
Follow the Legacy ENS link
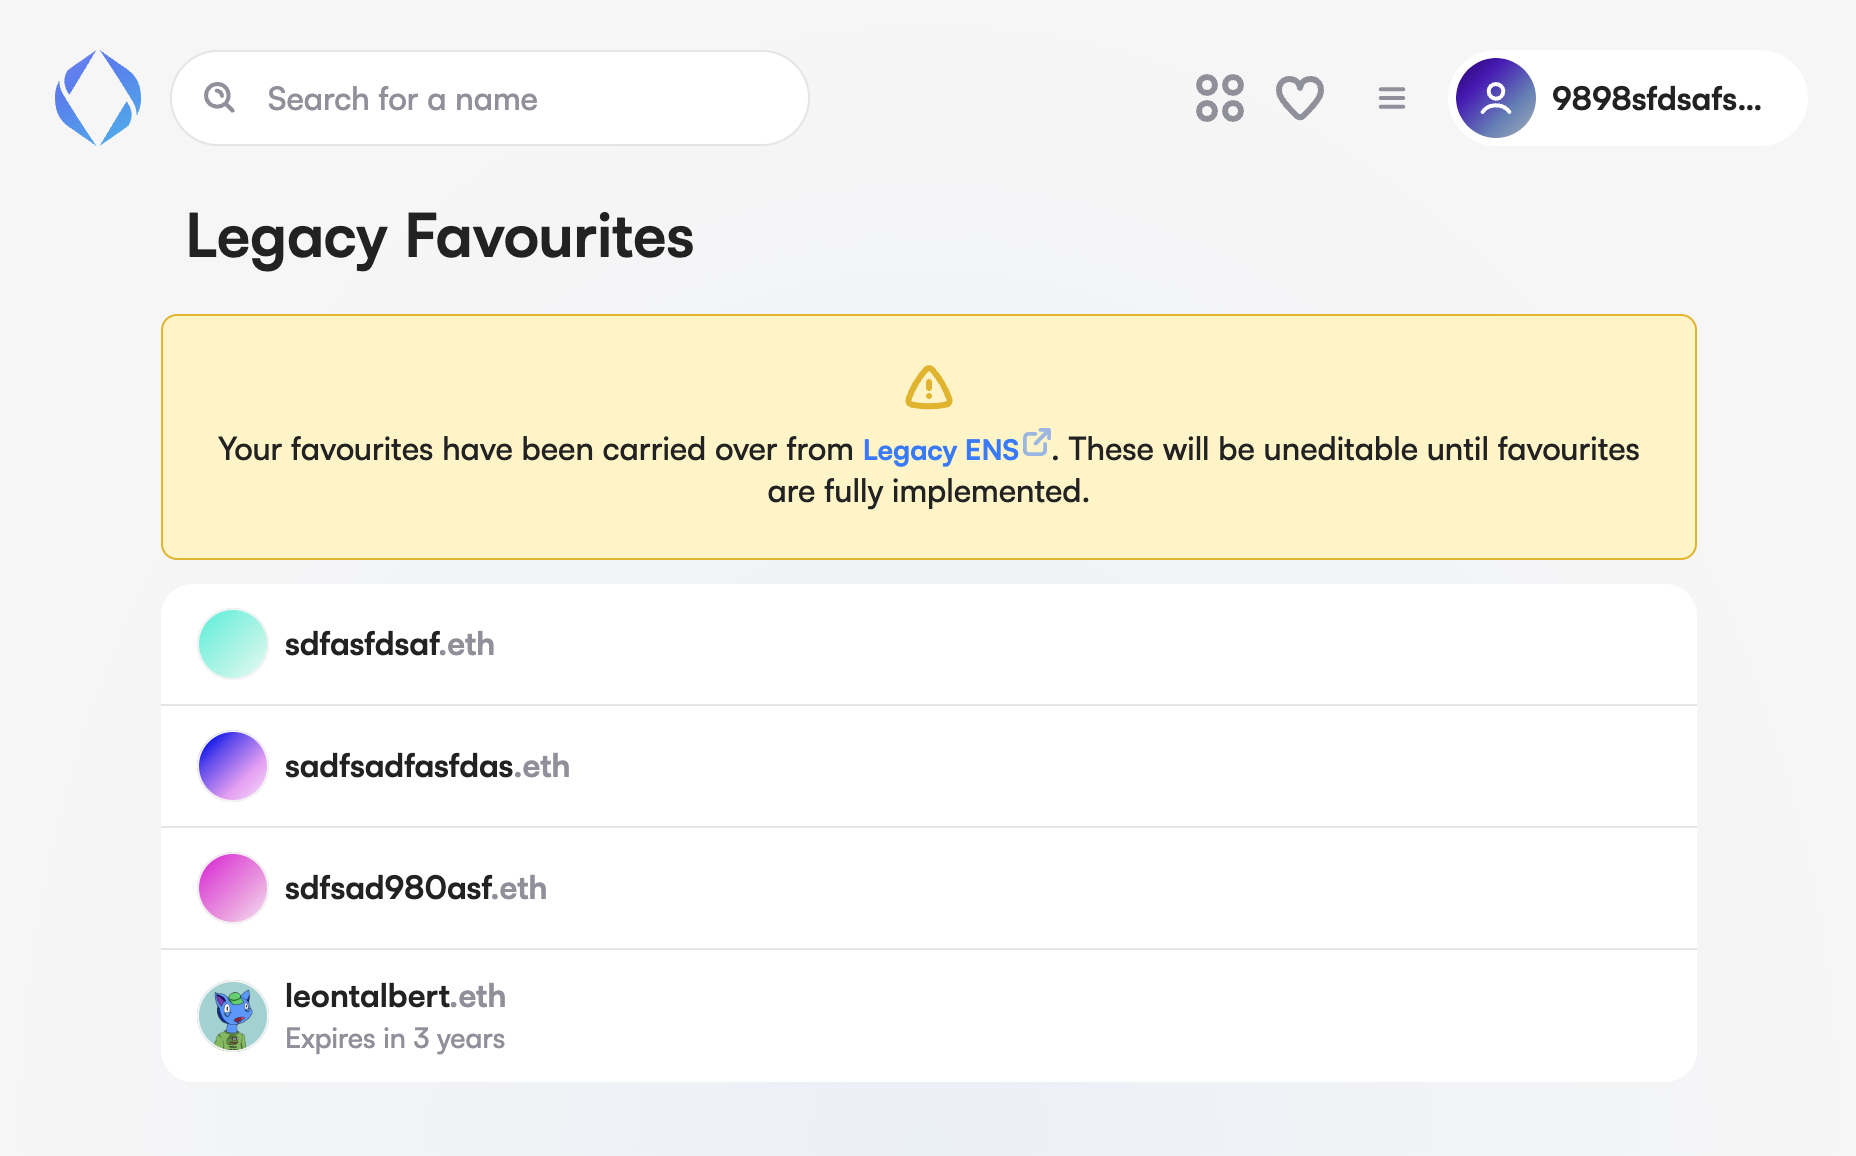[x=940, y=451]
